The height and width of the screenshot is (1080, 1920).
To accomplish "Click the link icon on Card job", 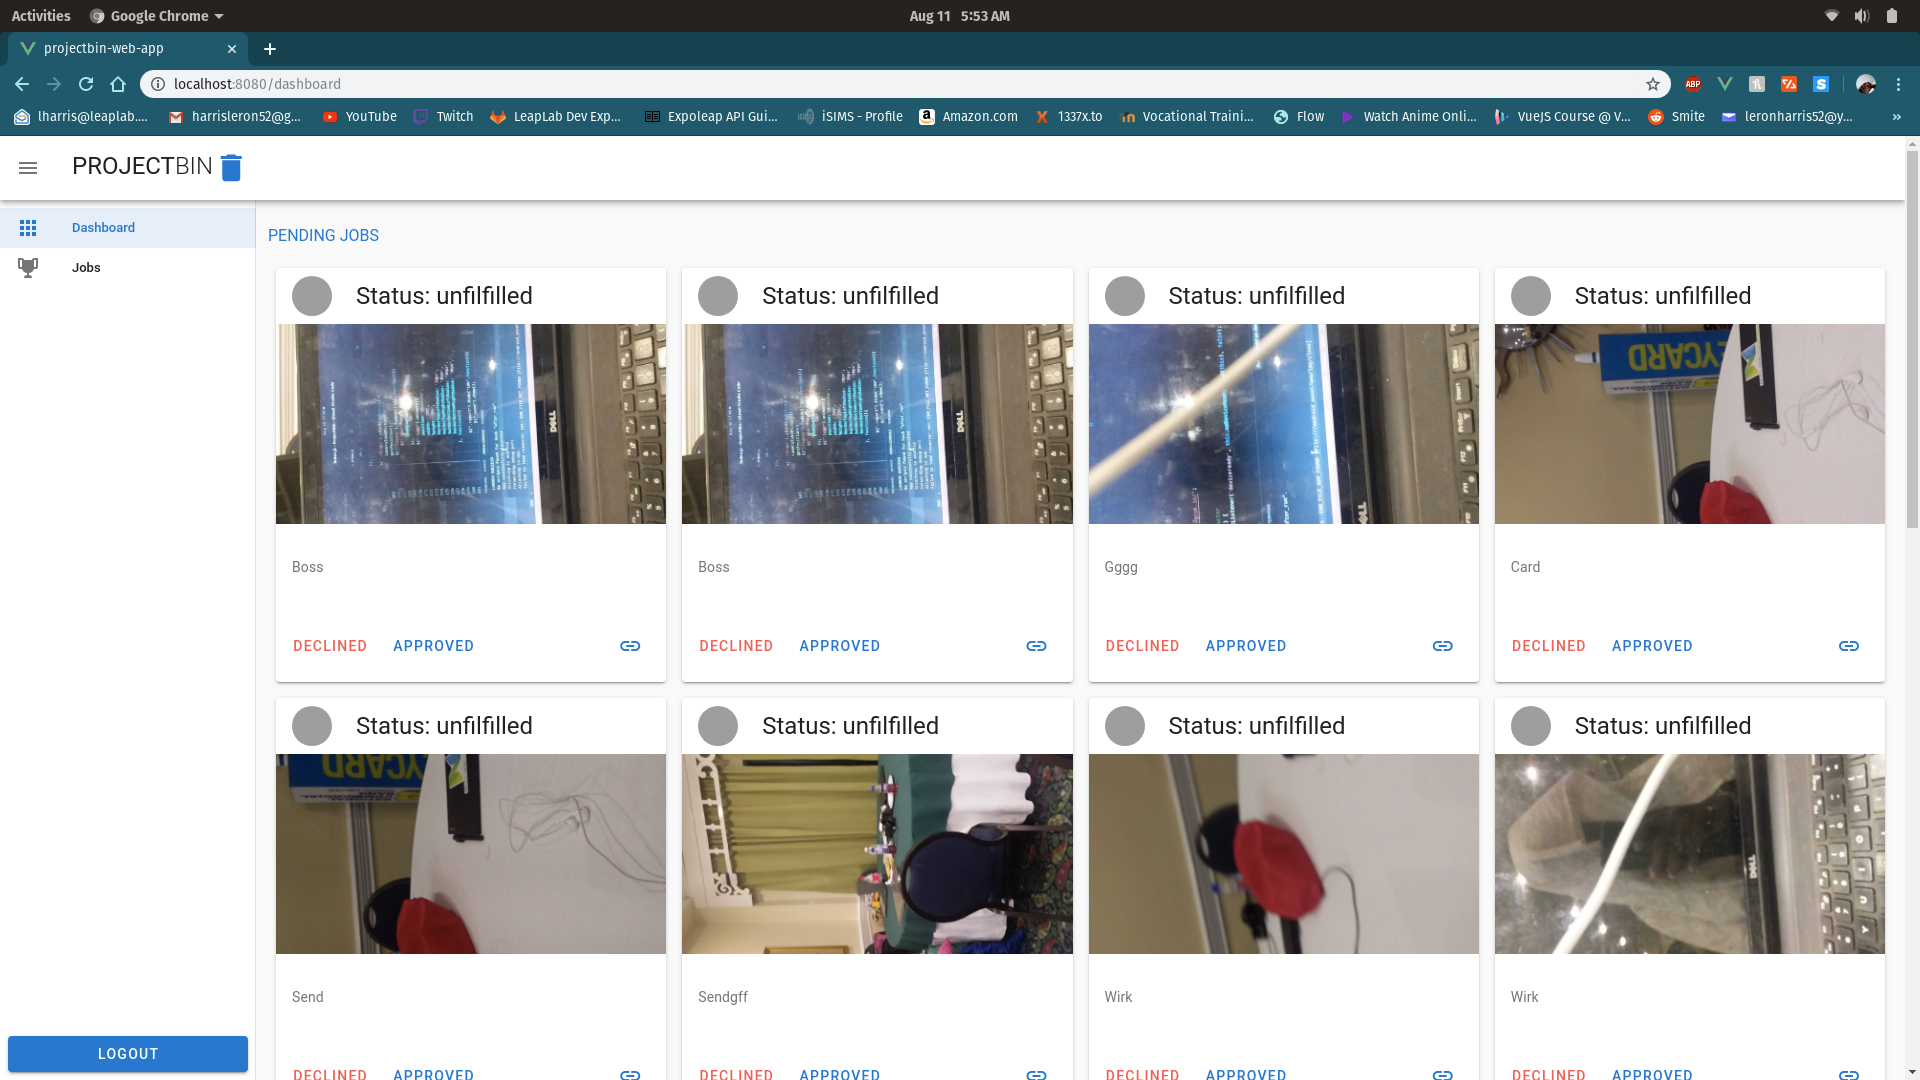I will click(1848, 646).
